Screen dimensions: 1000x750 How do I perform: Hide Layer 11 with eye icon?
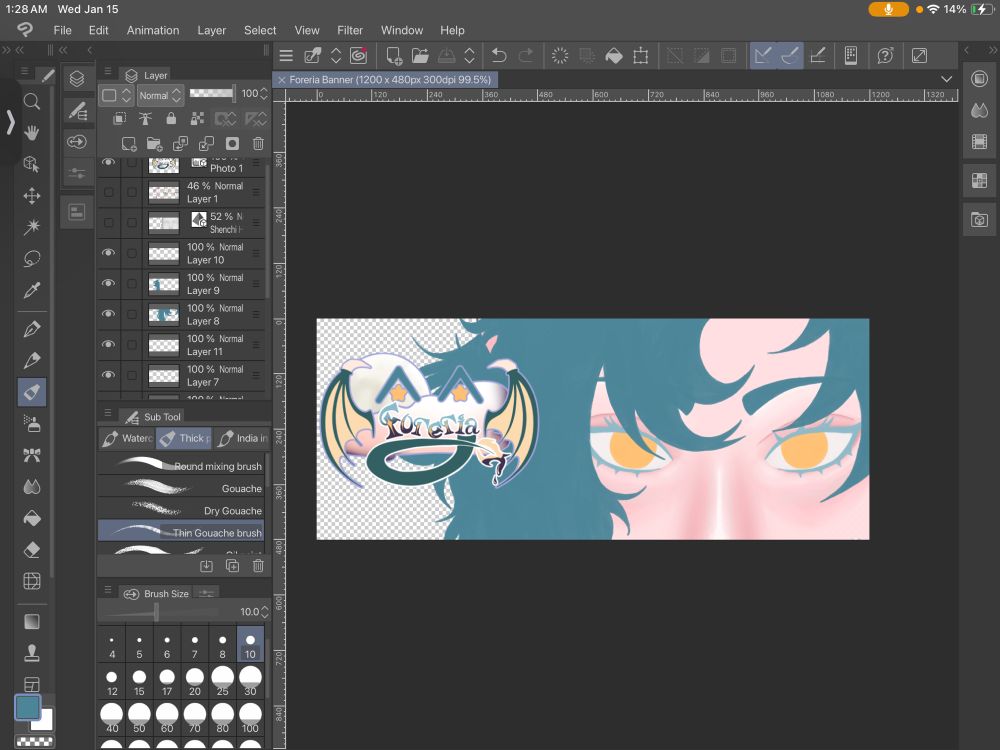108,344
